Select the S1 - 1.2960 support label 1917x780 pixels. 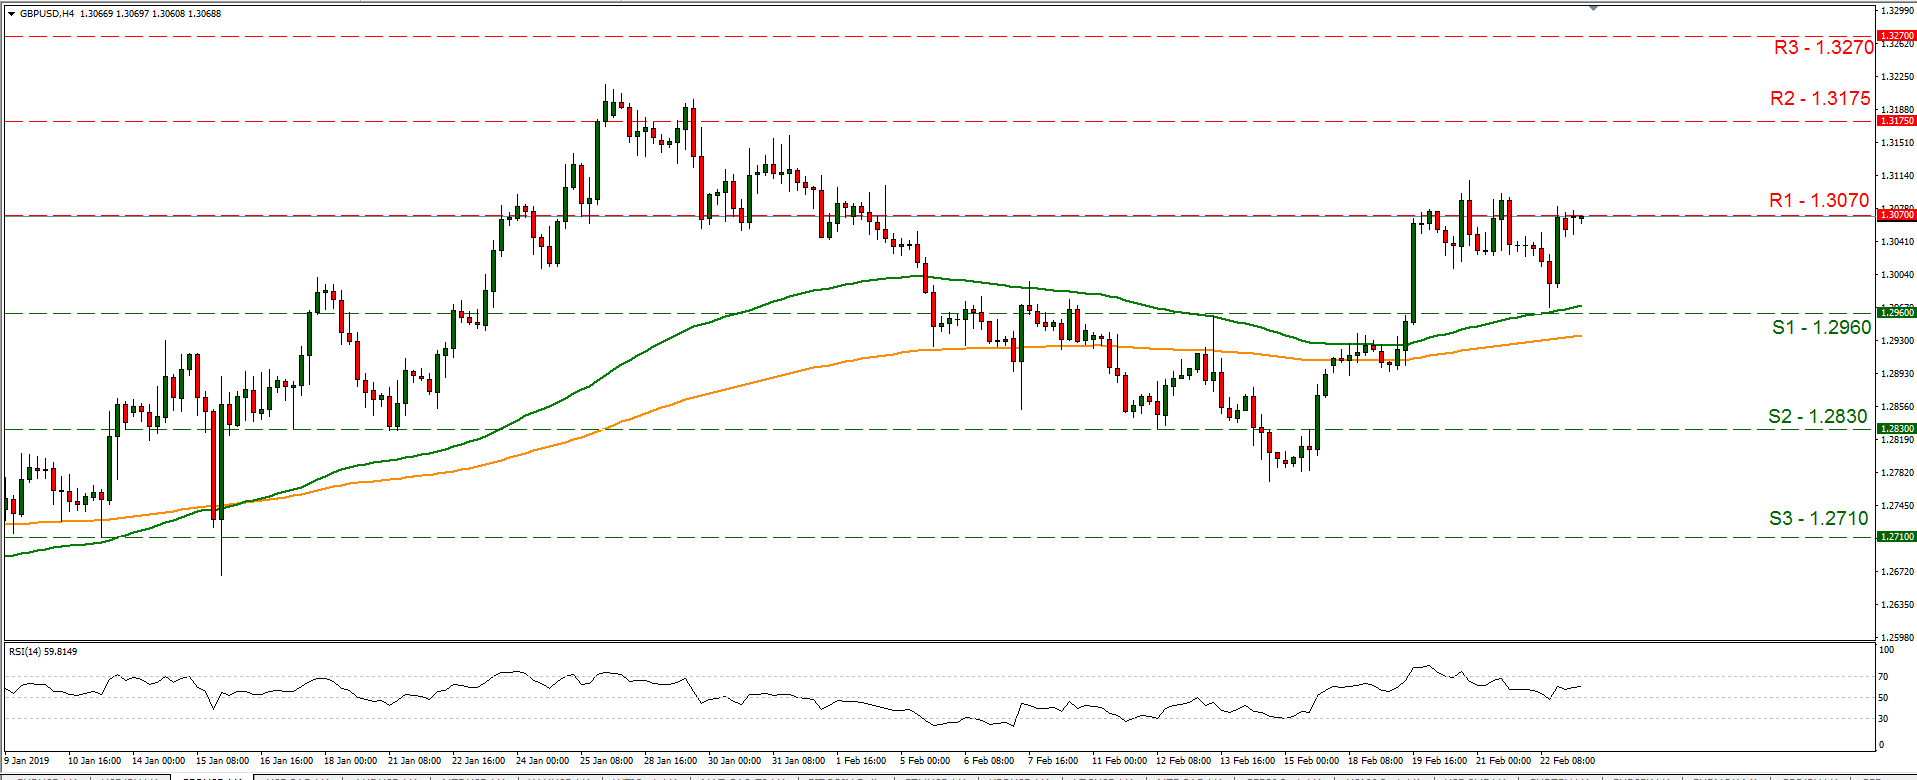pos(1821,327)
